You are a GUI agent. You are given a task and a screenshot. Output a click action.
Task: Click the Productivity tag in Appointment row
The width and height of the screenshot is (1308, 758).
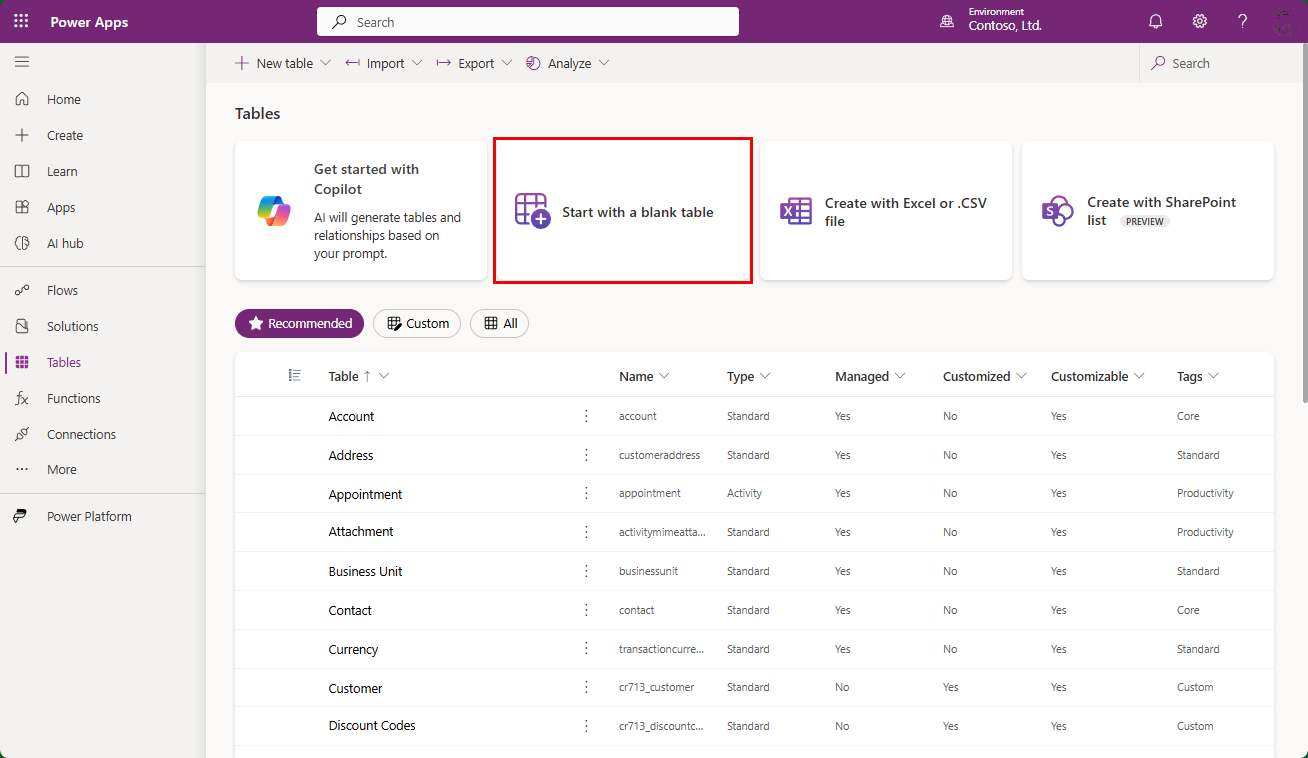coord(1205,493)
